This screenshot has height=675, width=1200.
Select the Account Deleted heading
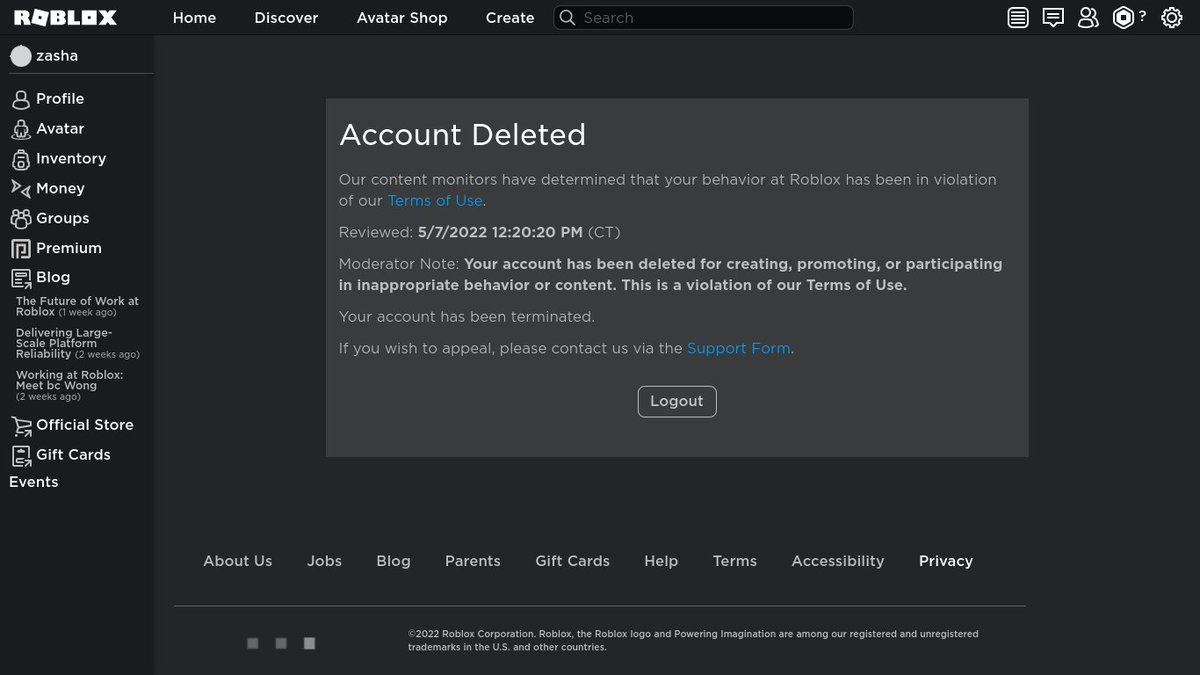(x=463, y=135)
